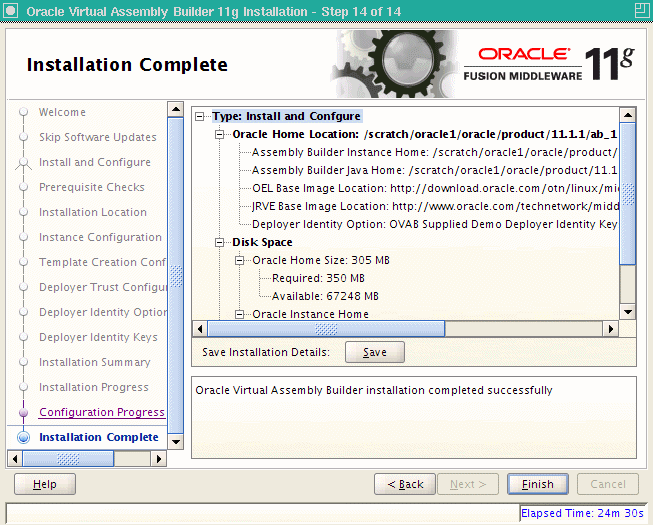Click the Installation Complete step bullet icon
This screenshot has height=525, width=653.
pyautogui.click(x=24, y=438)
